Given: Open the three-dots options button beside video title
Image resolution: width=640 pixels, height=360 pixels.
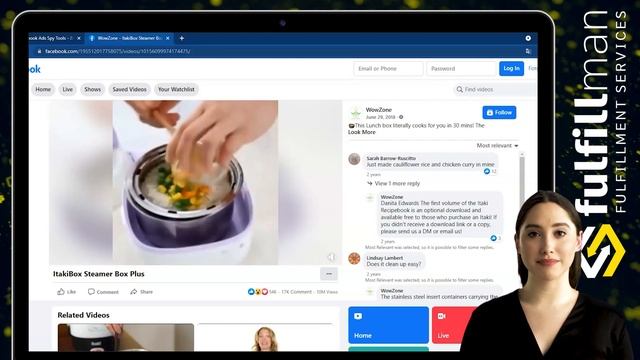Looking at the screenshot, I should coord(329,274).
